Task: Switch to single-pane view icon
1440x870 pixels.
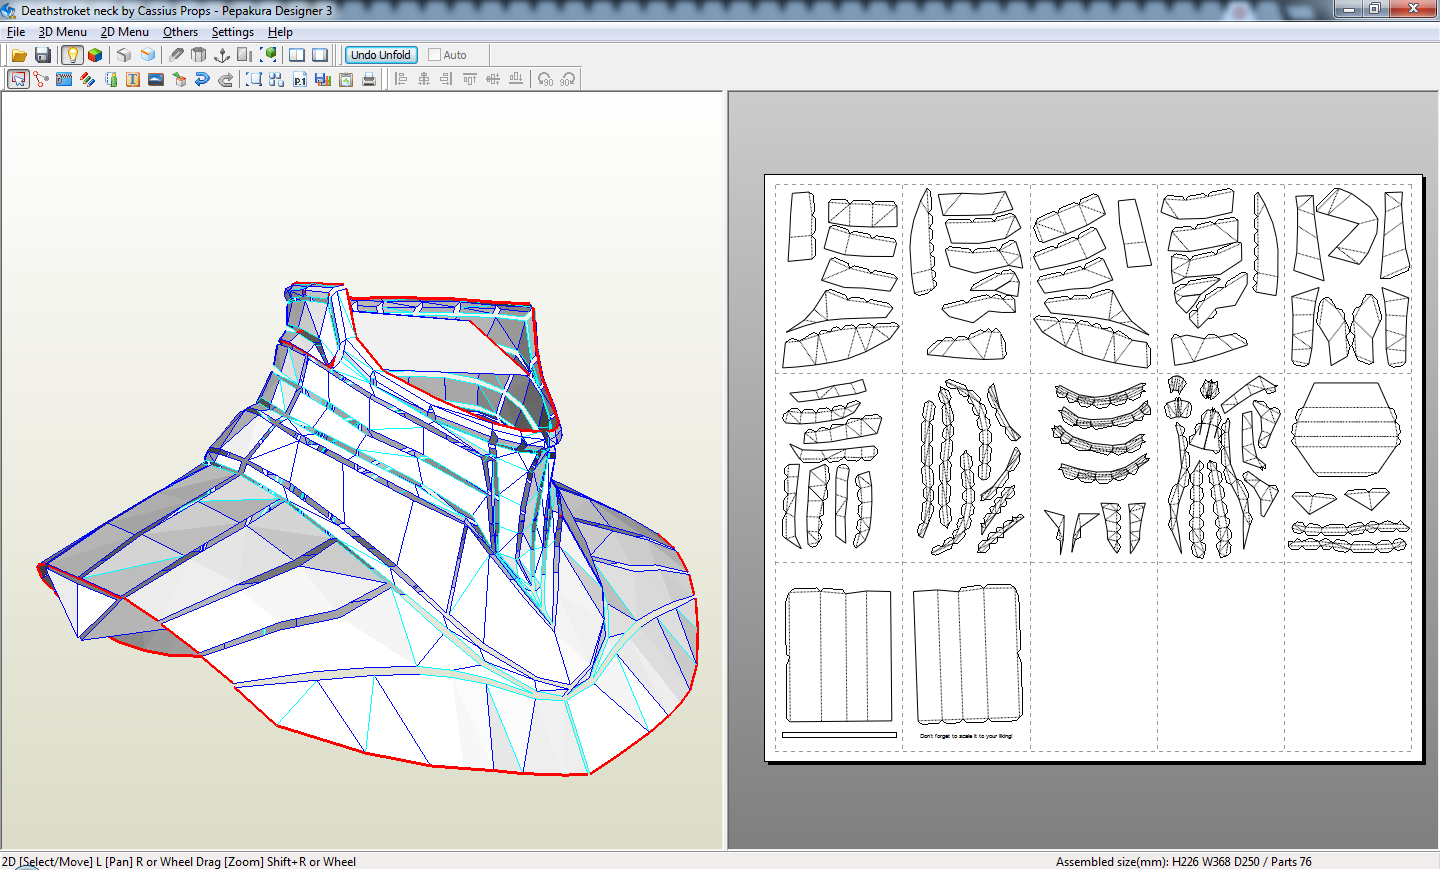Action: [320, 55]
